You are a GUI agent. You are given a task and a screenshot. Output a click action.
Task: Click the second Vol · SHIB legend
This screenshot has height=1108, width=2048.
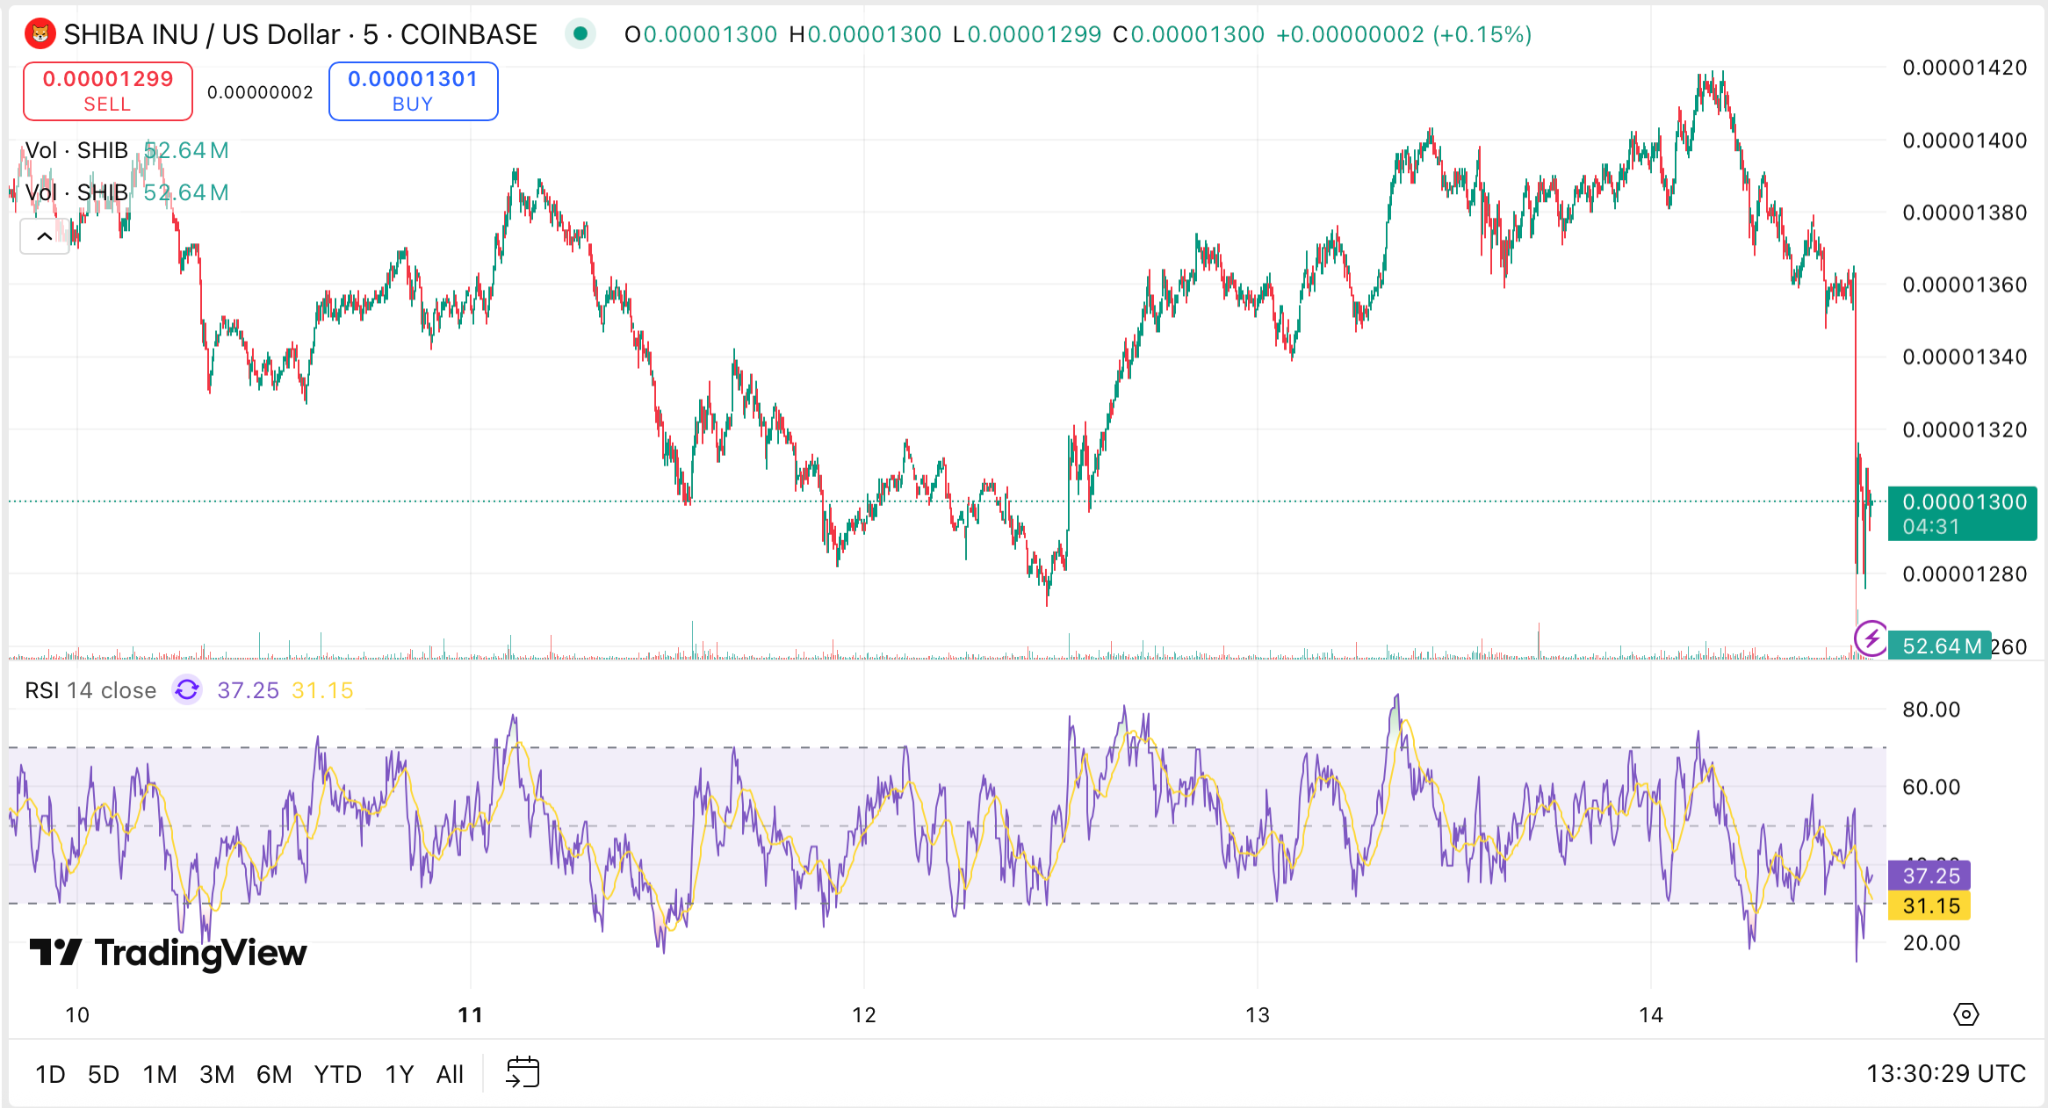click(76, 192)
